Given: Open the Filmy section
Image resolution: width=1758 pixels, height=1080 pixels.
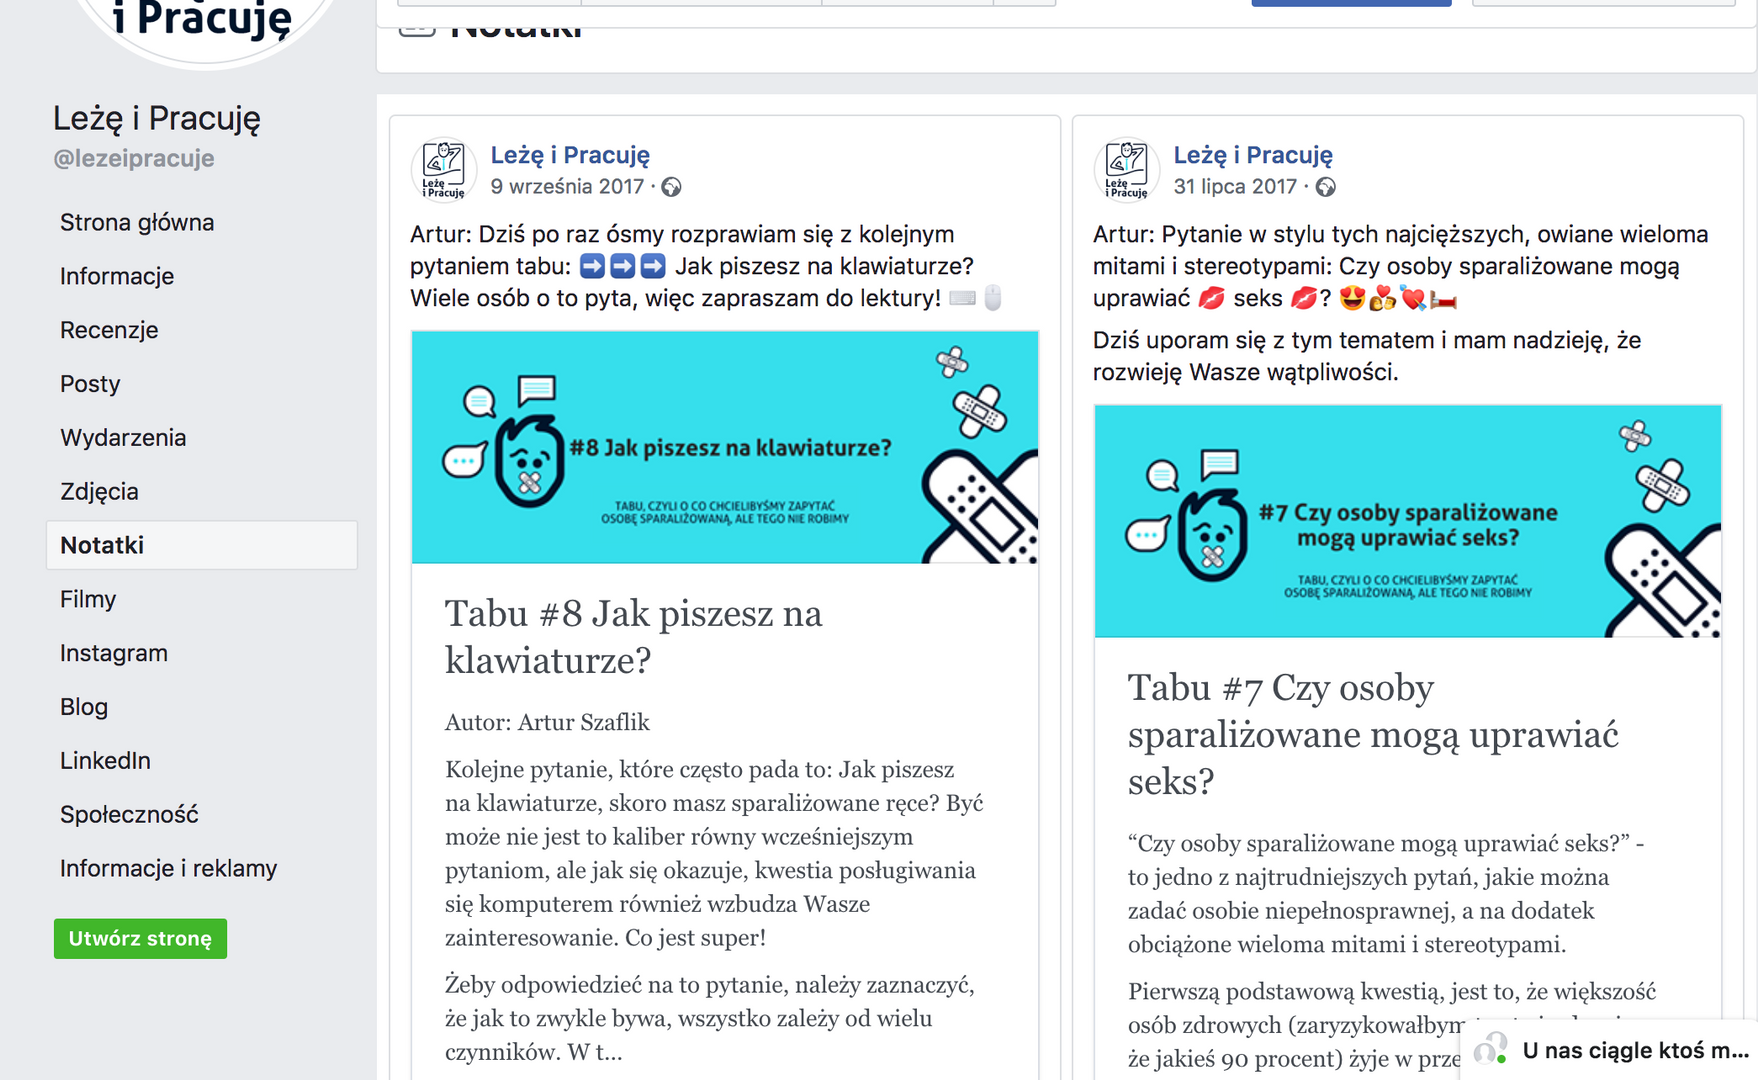Looking at the screenshot, I should [88, 599].
